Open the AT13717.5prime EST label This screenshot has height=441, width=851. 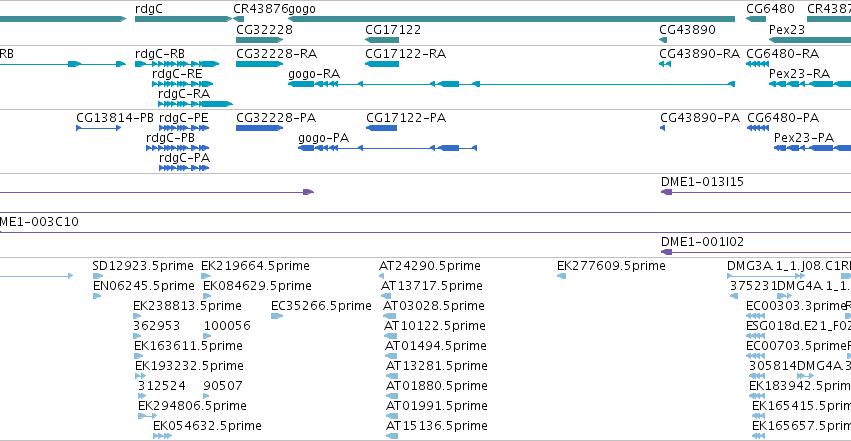[432, 286]
